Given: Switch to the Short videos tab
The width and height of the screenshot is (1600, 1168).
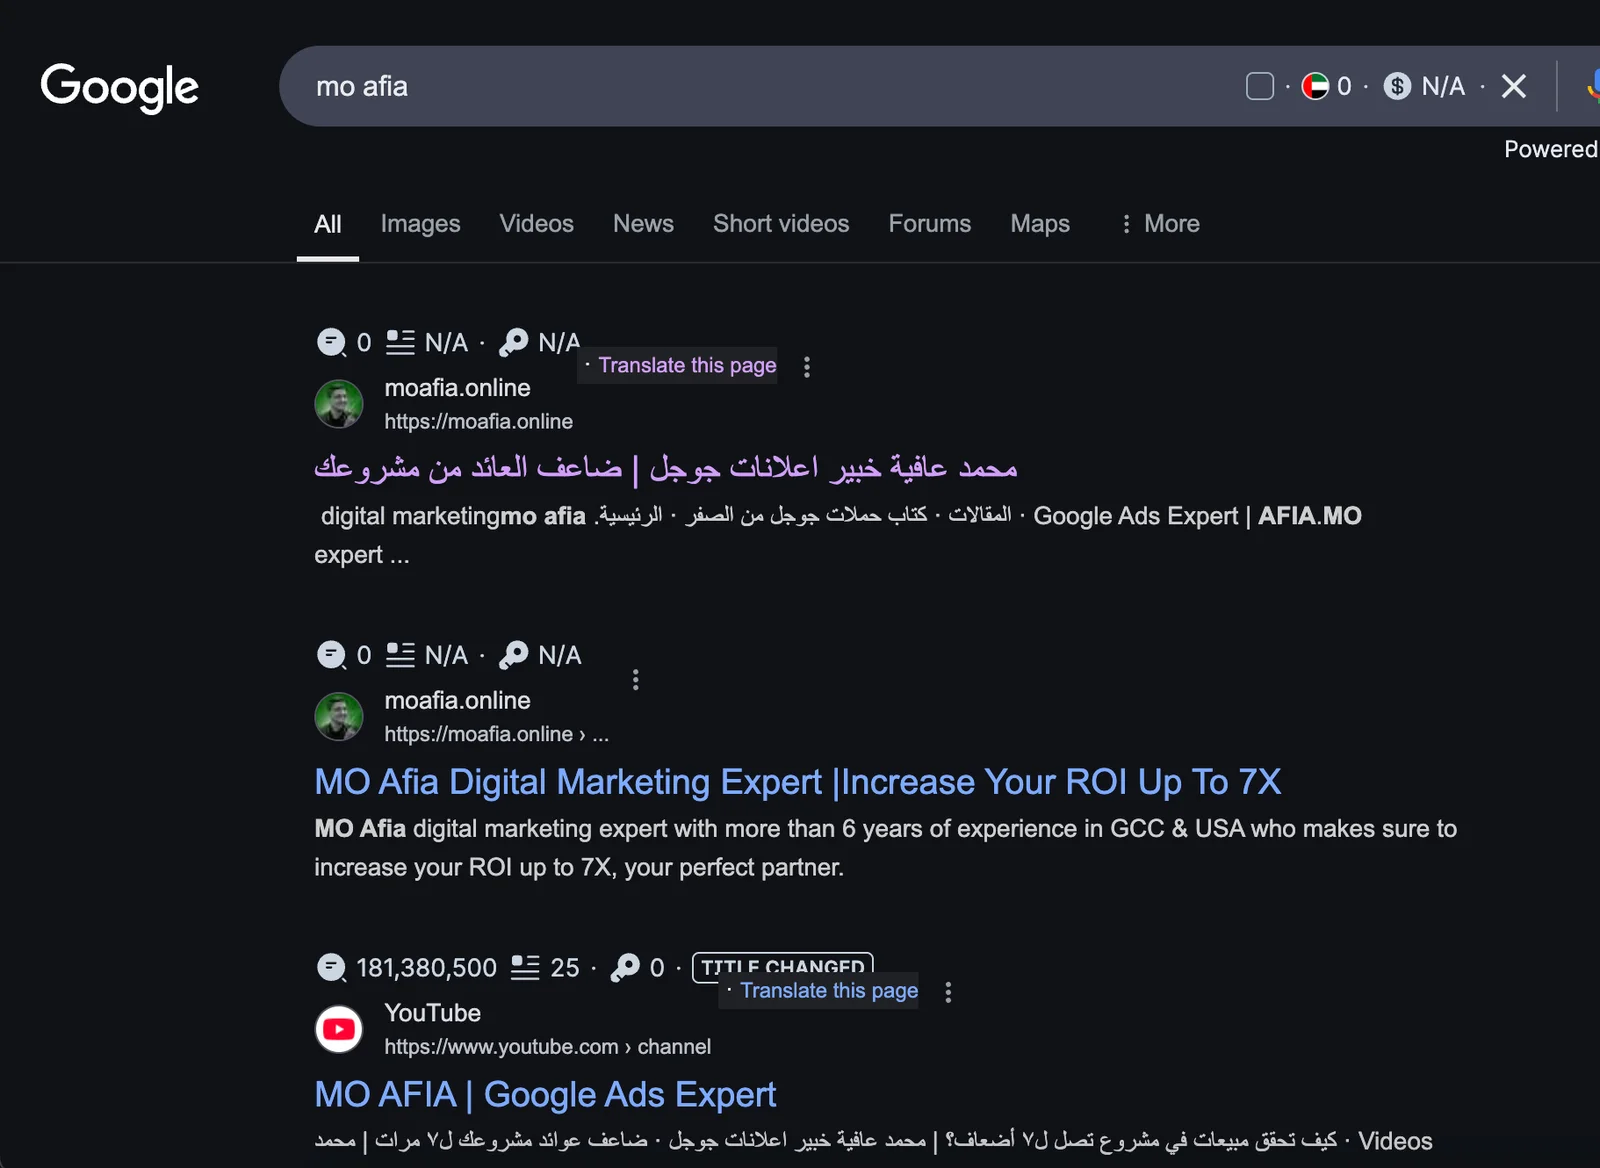Looking at the screenshot, I should (x=781, y=224).
